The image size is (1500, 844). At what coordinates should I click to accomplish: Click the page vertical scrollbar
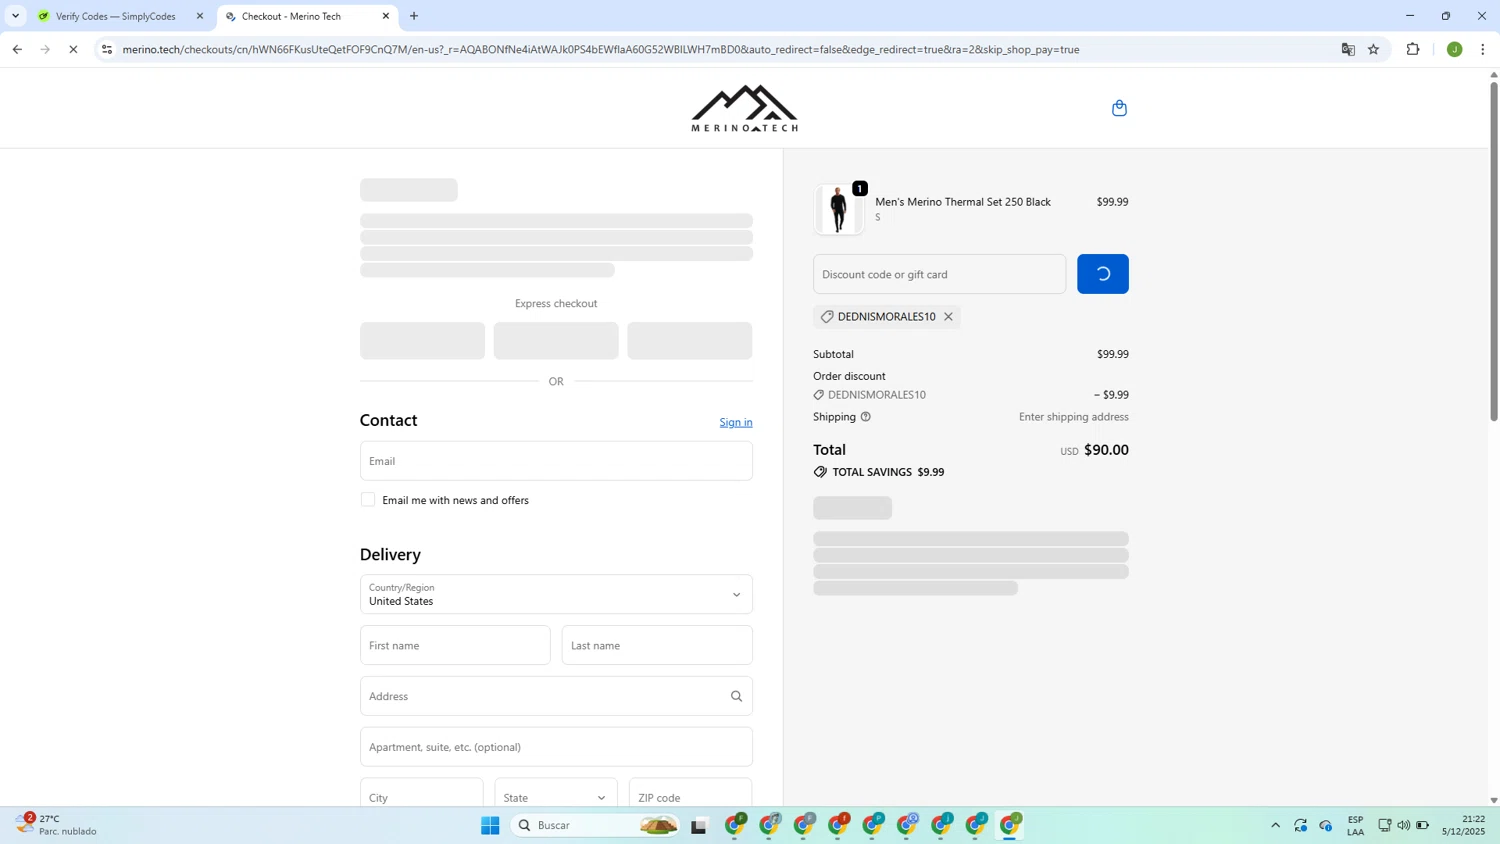coord(1494,250)
